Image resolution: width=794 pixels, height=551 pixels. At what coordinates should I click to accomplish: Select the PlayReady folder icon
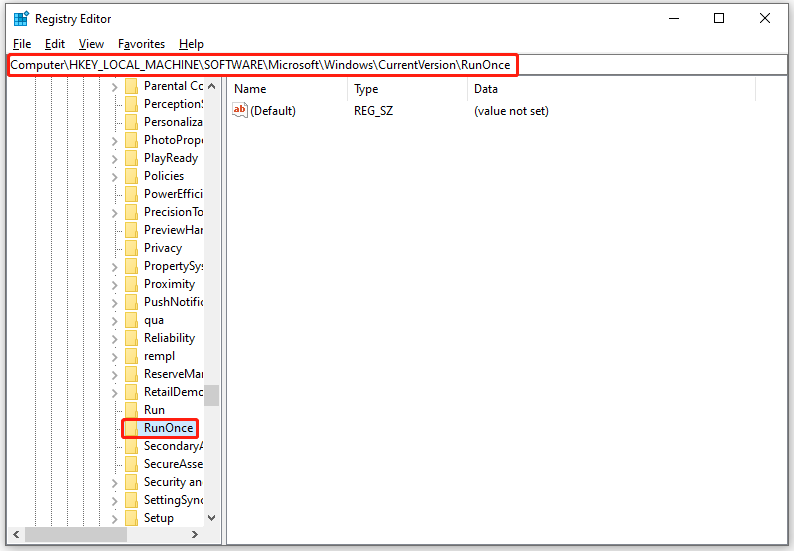click(131, 158)
